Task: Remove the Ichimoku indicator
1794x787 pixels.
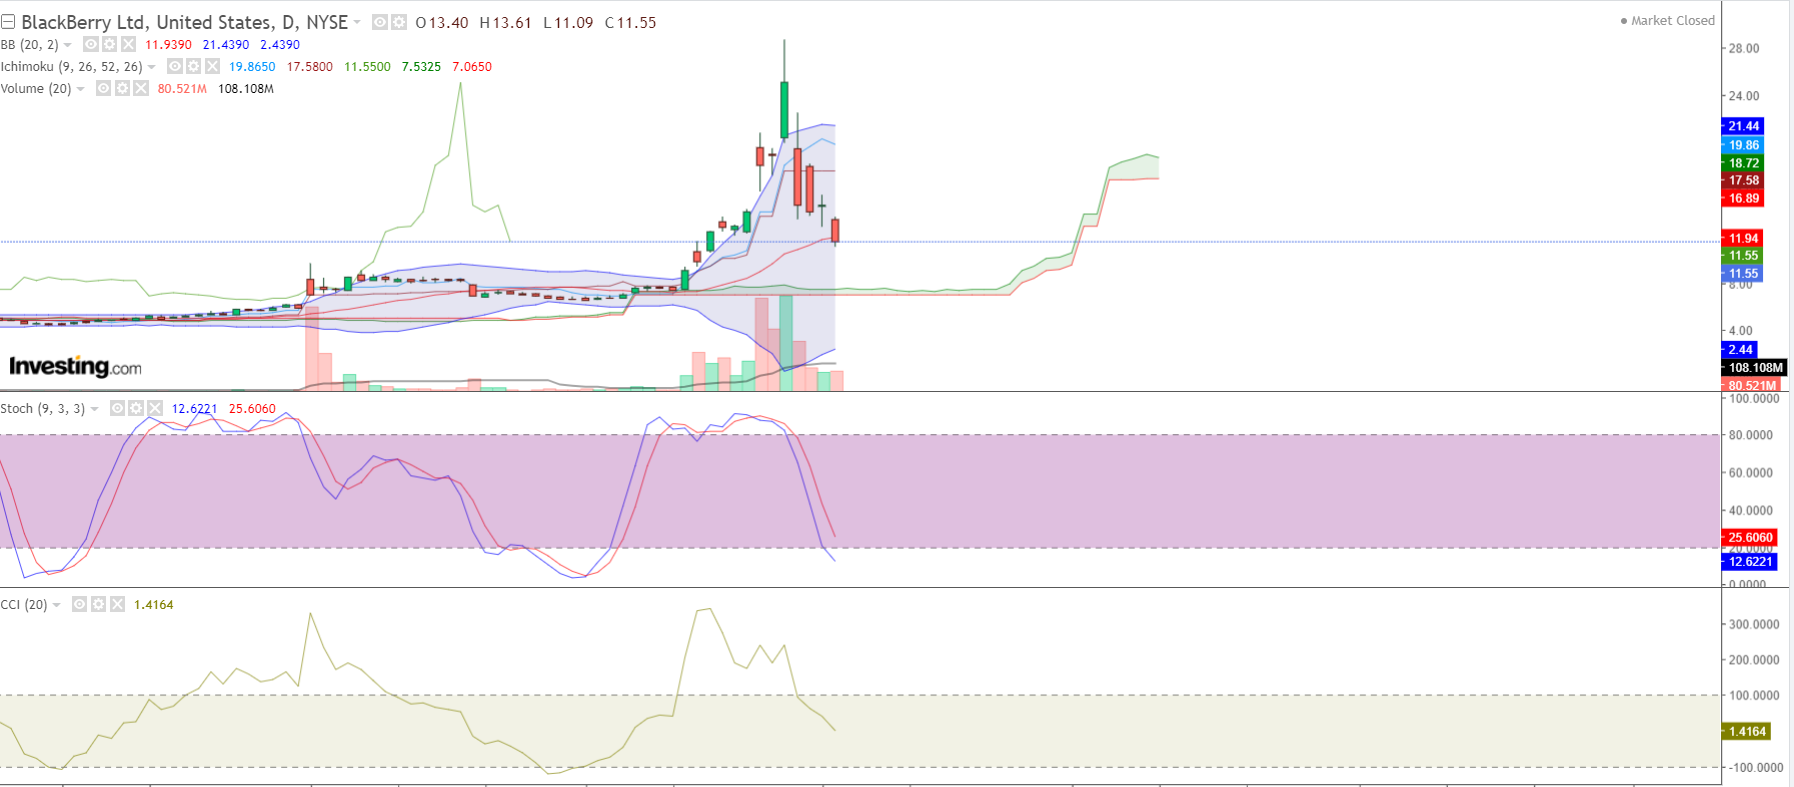Action: pos(212,67)
